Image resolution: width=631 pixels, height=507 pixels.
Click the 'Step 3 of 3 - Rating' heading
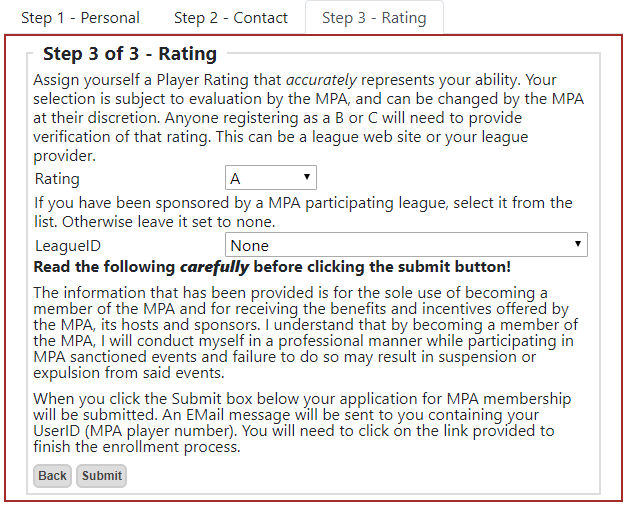[129, 54]
